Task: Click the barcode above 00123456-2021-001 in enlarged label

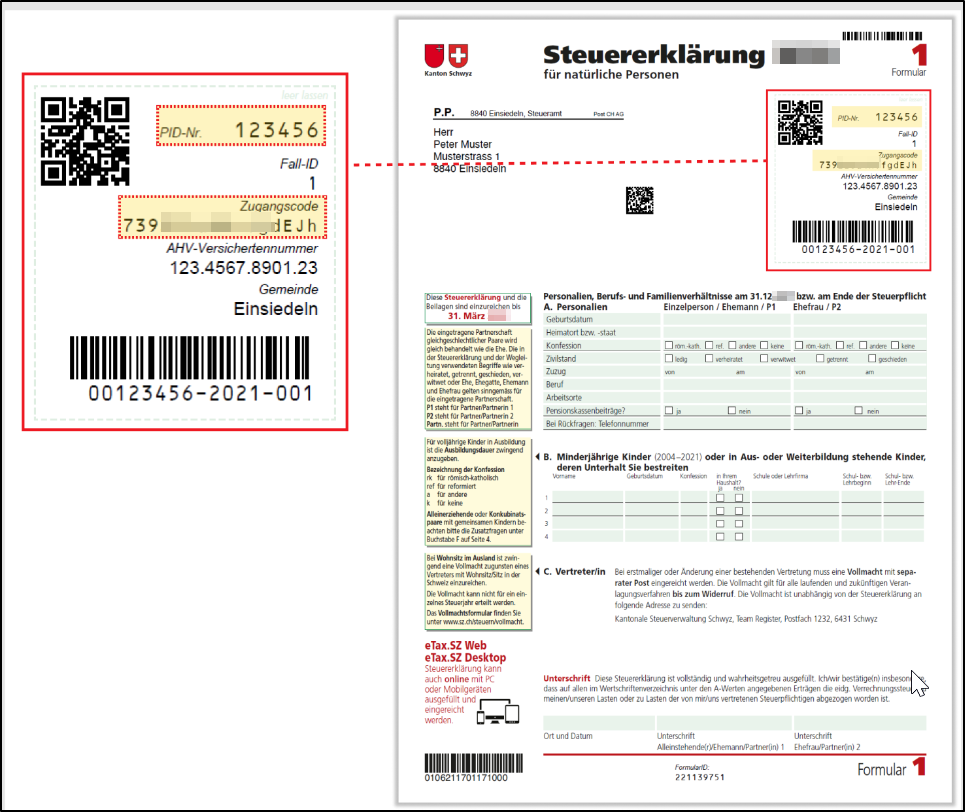Action: (x=190, y=358)
